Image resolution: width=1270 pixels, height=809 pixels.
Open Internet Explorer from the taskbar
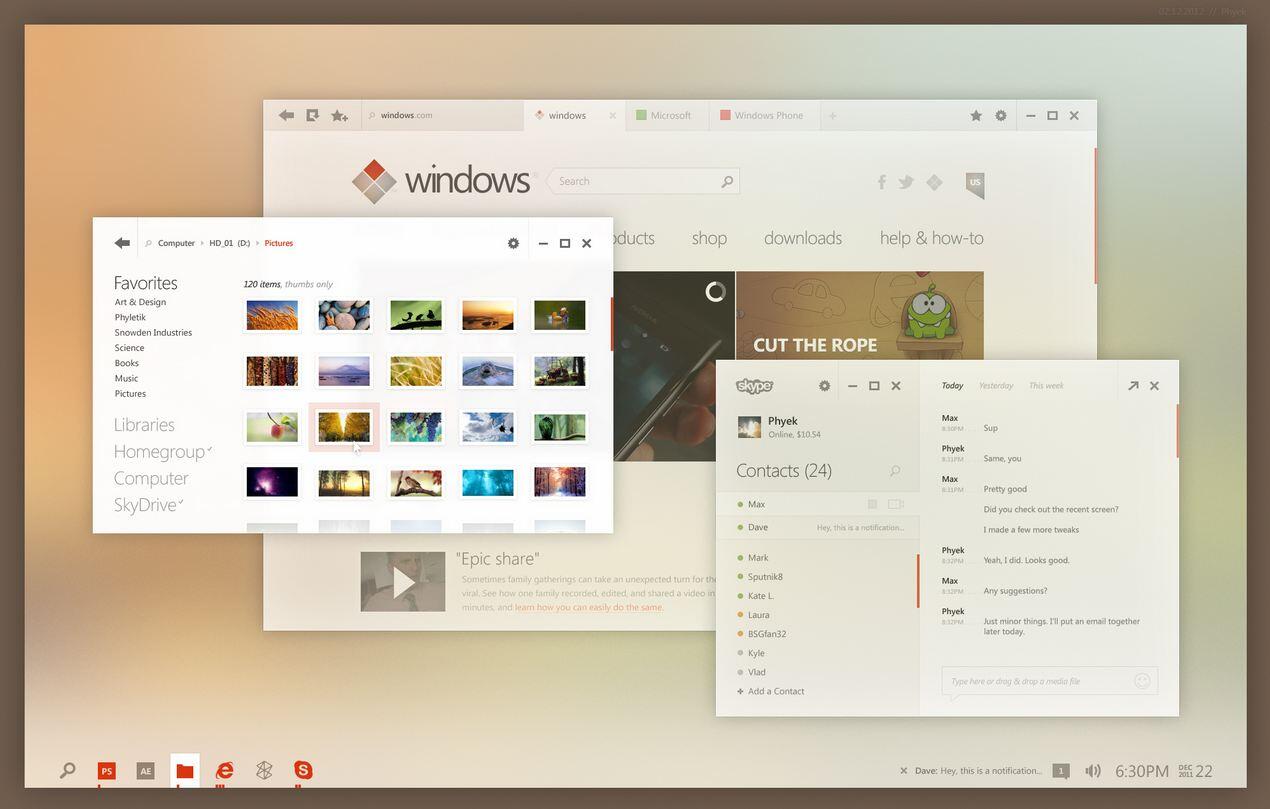click(x=225, y=770)
